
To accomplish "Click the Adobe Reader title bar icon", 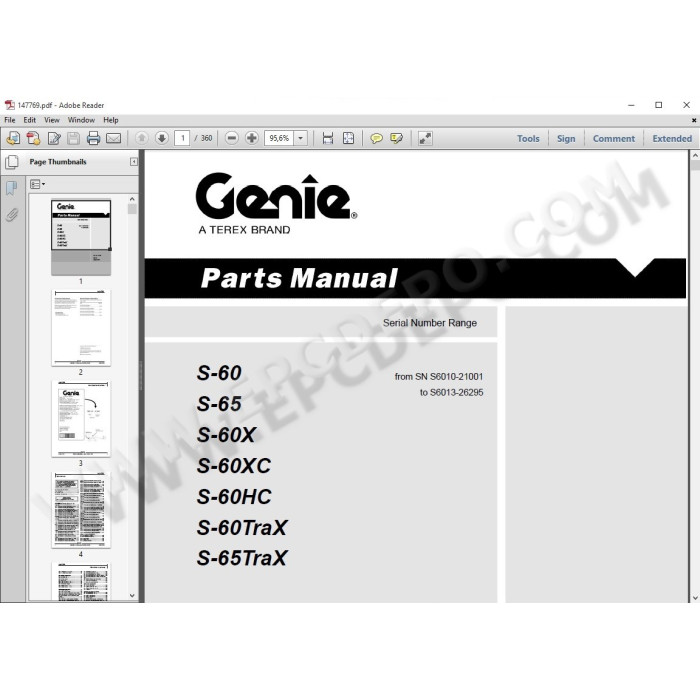I will (9, 105).
